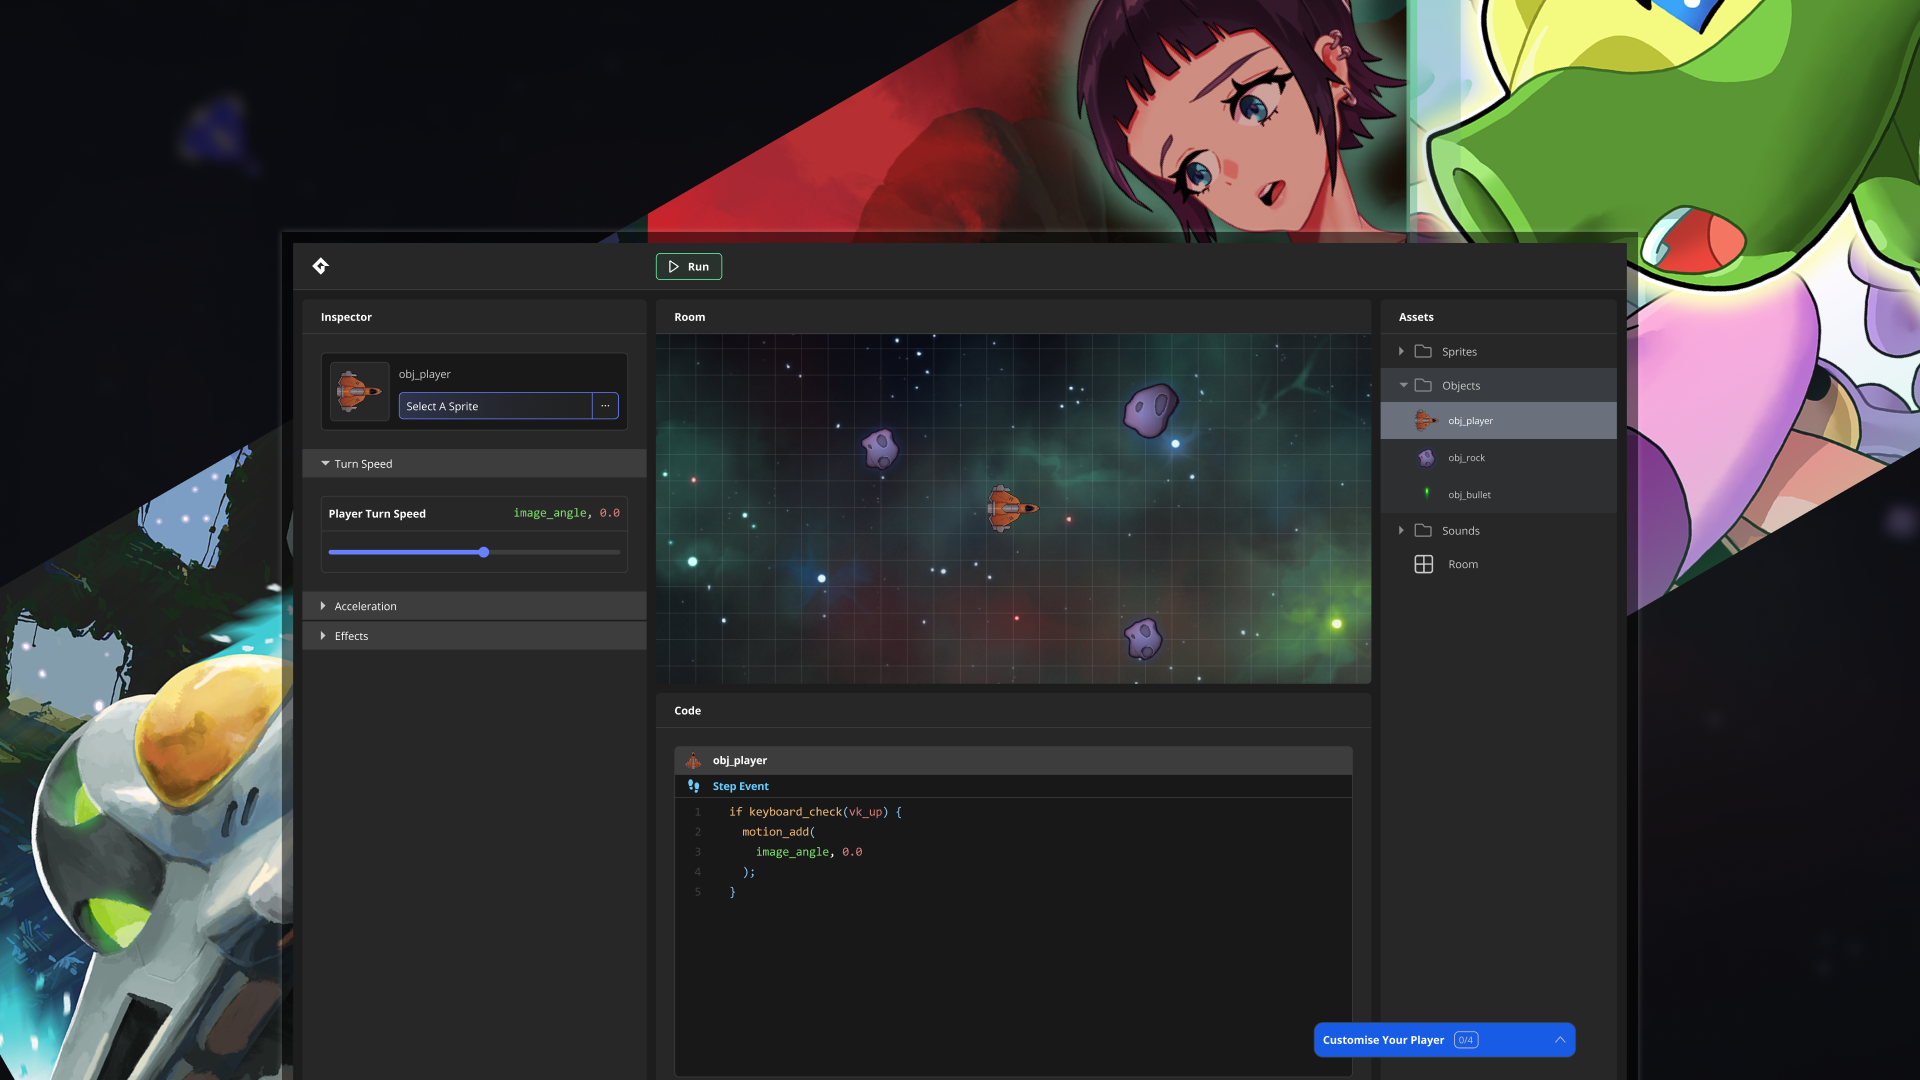The image size is (1920, 1080).
Task: Select obj_rock in the Assets list
Action: (x=1466, y=458)
